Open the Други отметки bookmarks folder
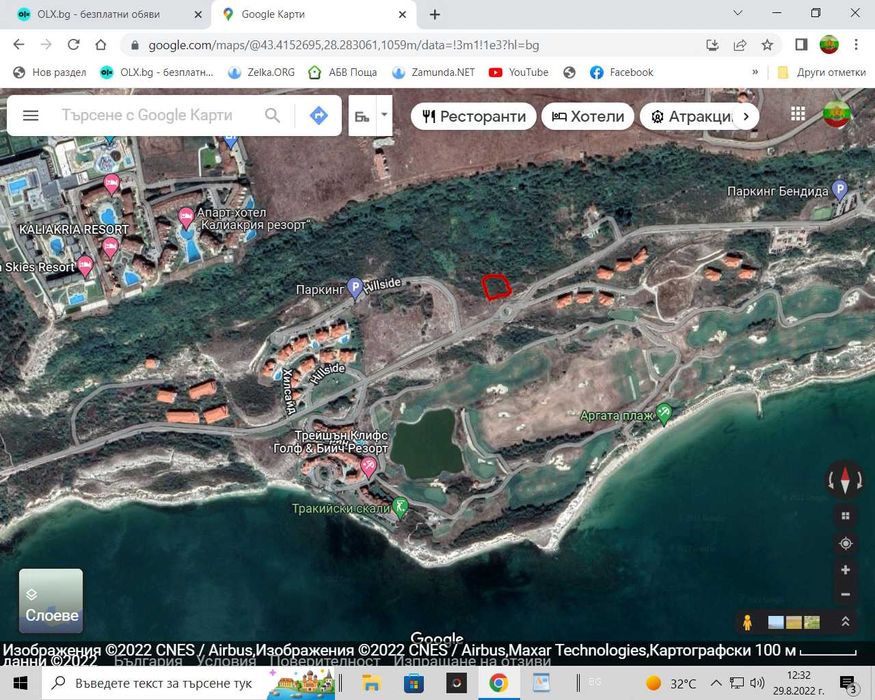Image resolution: width=875 pixels, height=700 pixels. 822,72
